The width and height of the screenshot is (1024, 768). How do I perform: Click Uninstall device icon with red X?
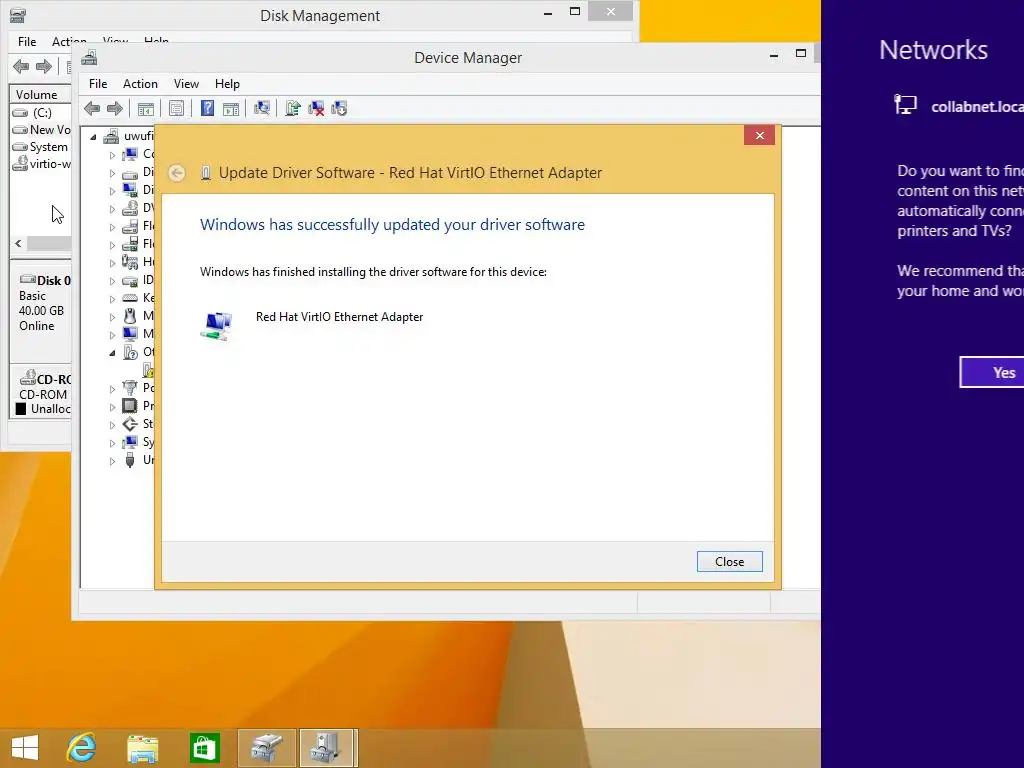(x=316, y=108)
